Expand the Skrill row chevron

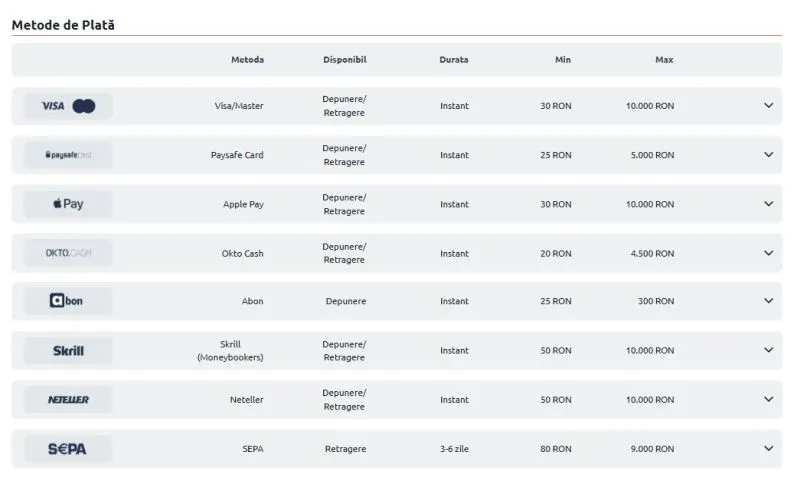pyautogui.click(x=768, y=350)
